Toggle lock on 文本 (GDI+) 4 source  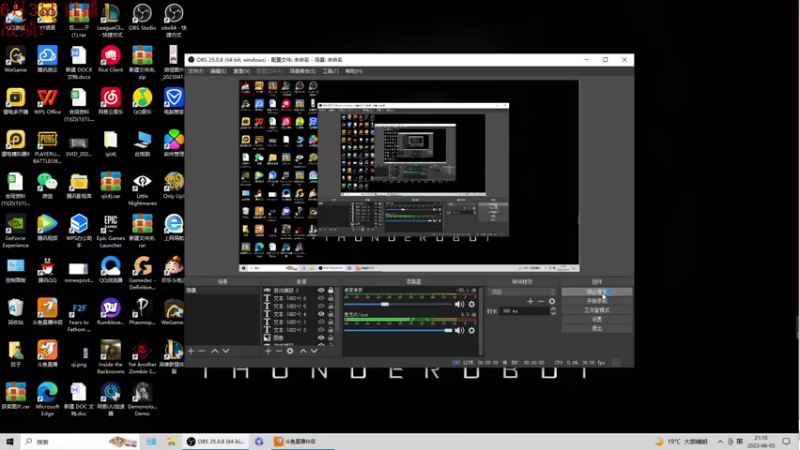tap(331, 314)
